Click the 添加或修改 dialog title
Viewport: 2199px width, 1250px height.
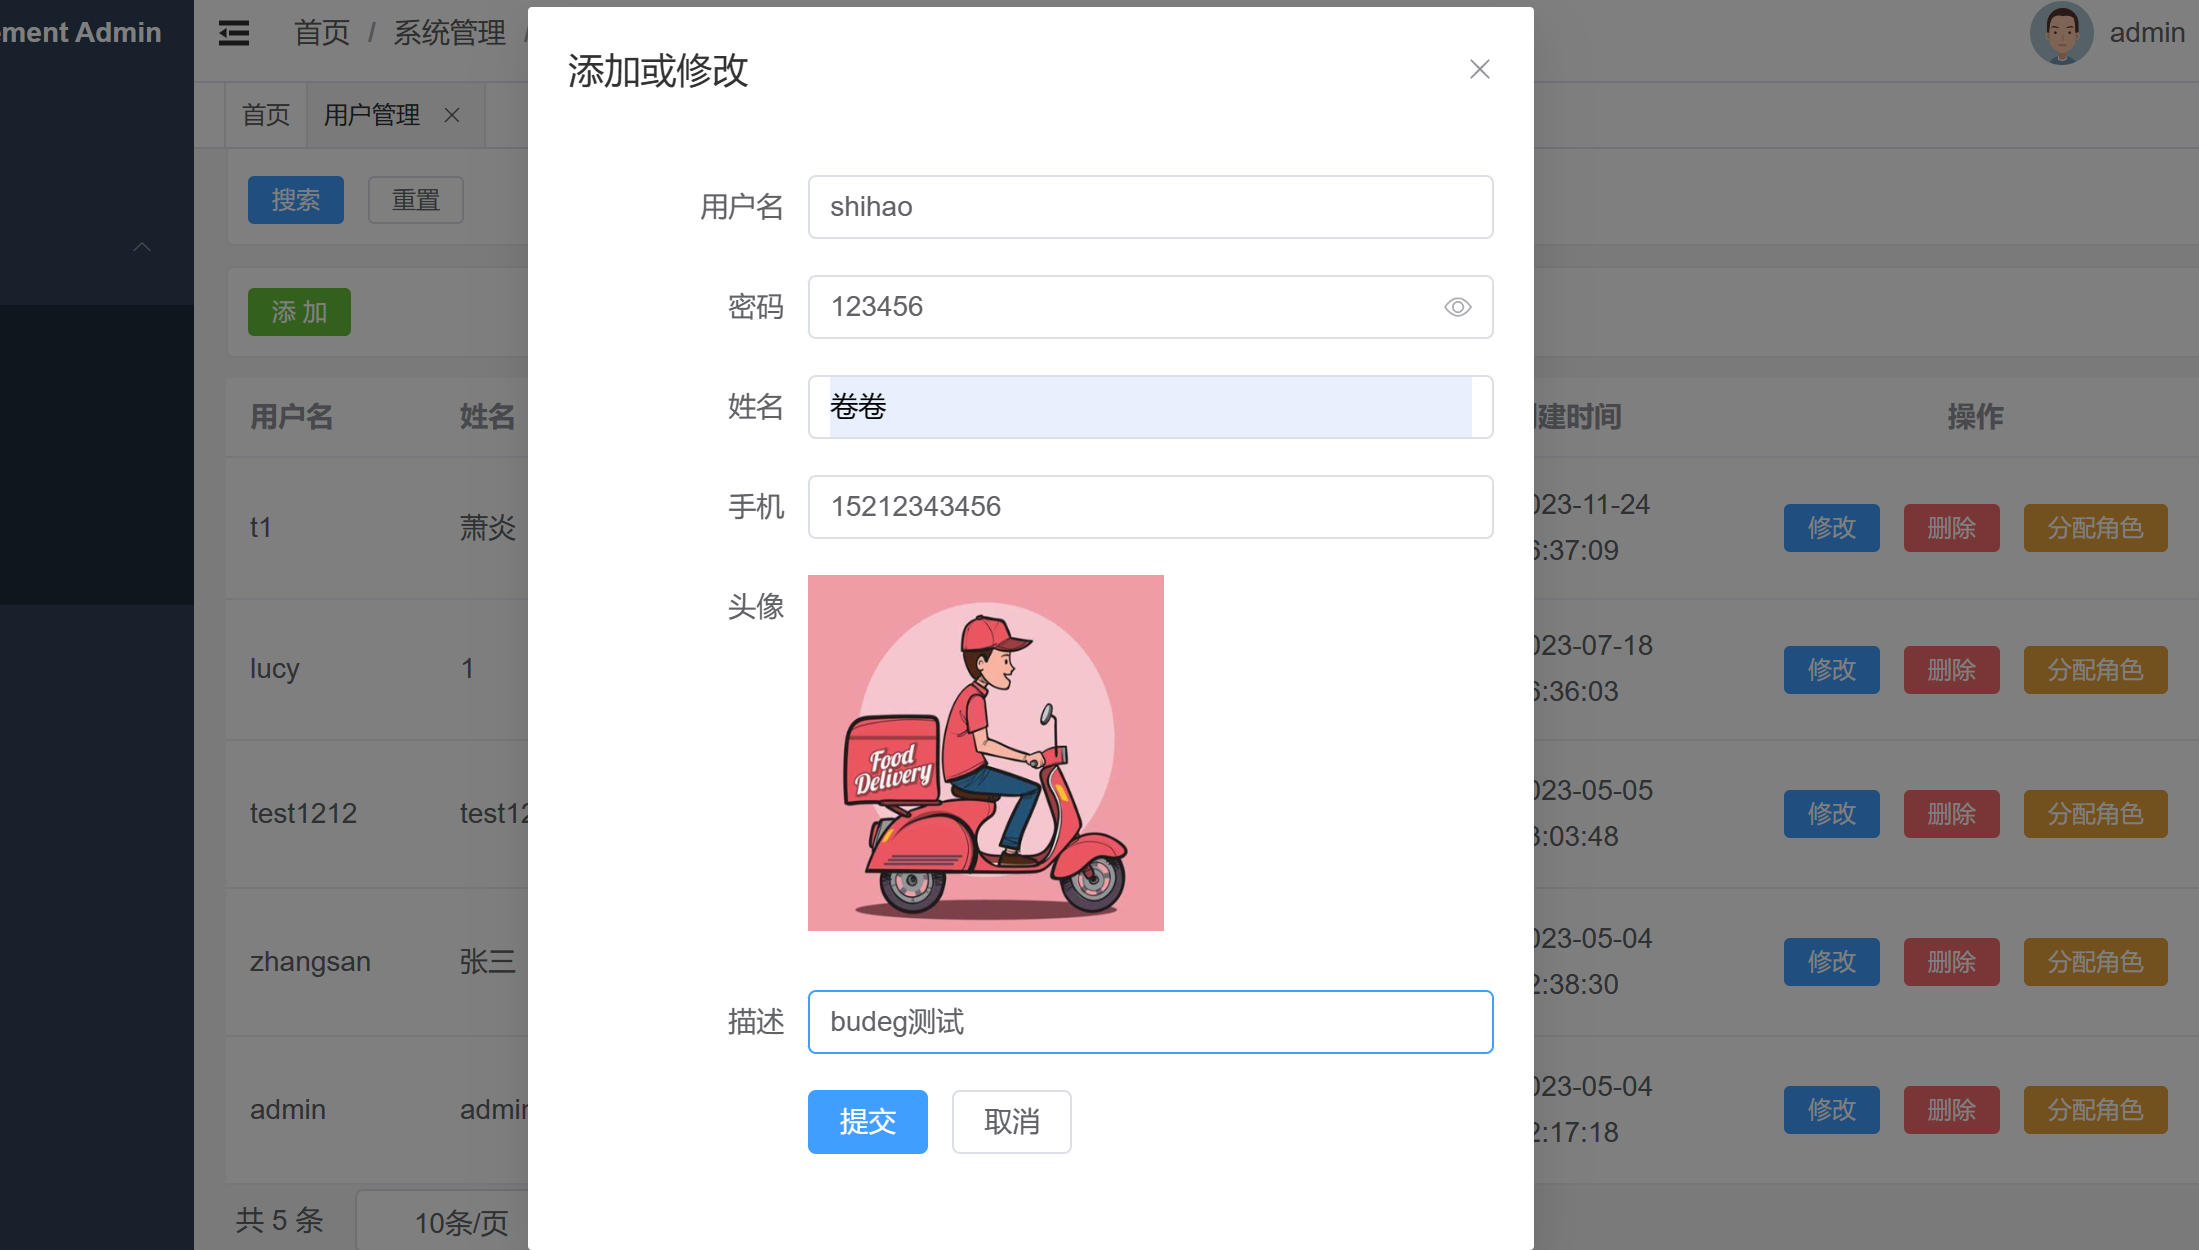click(658, 71)
